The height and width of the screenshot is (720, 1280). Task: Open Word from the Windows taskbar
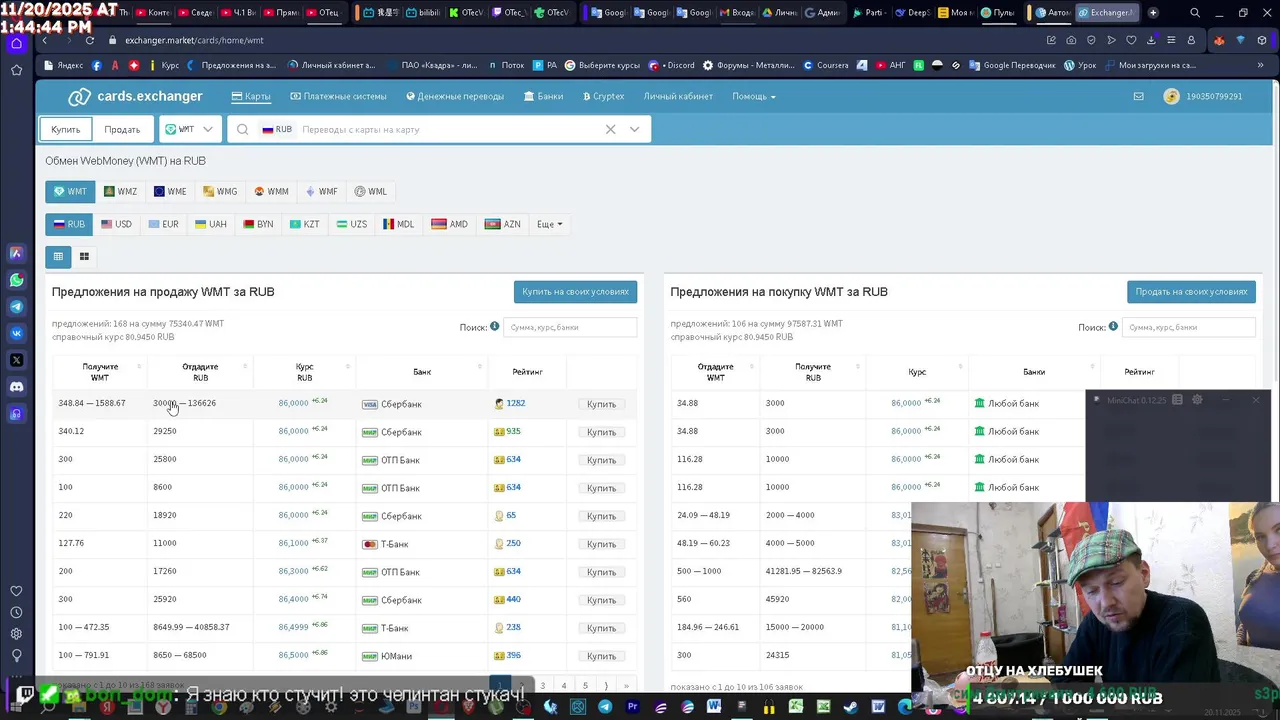pos(714,707)
